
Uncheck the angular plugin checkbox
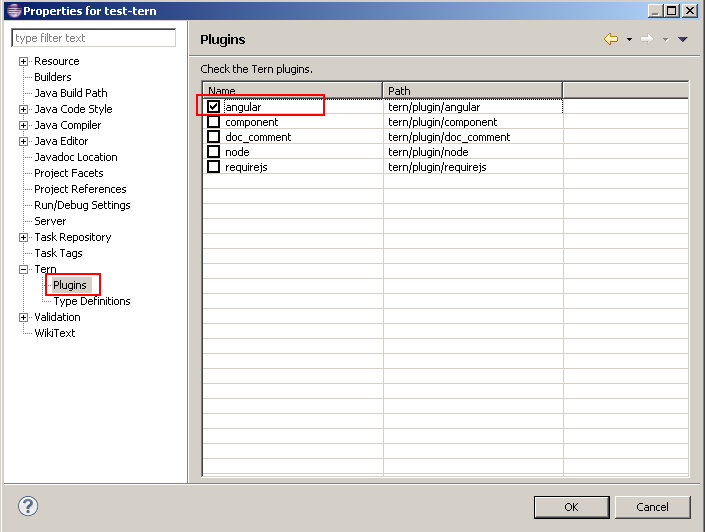tap(213, 107)
